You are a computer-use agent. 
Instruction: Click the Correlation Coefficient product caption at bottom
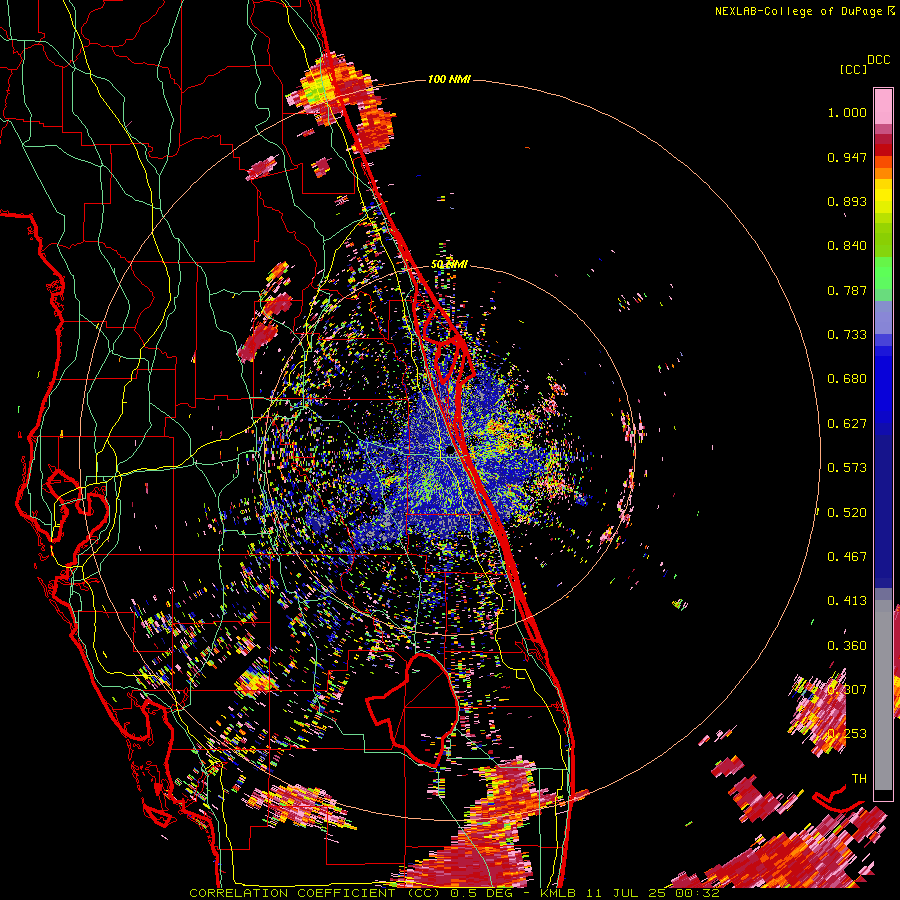click(x=454, y=893)
